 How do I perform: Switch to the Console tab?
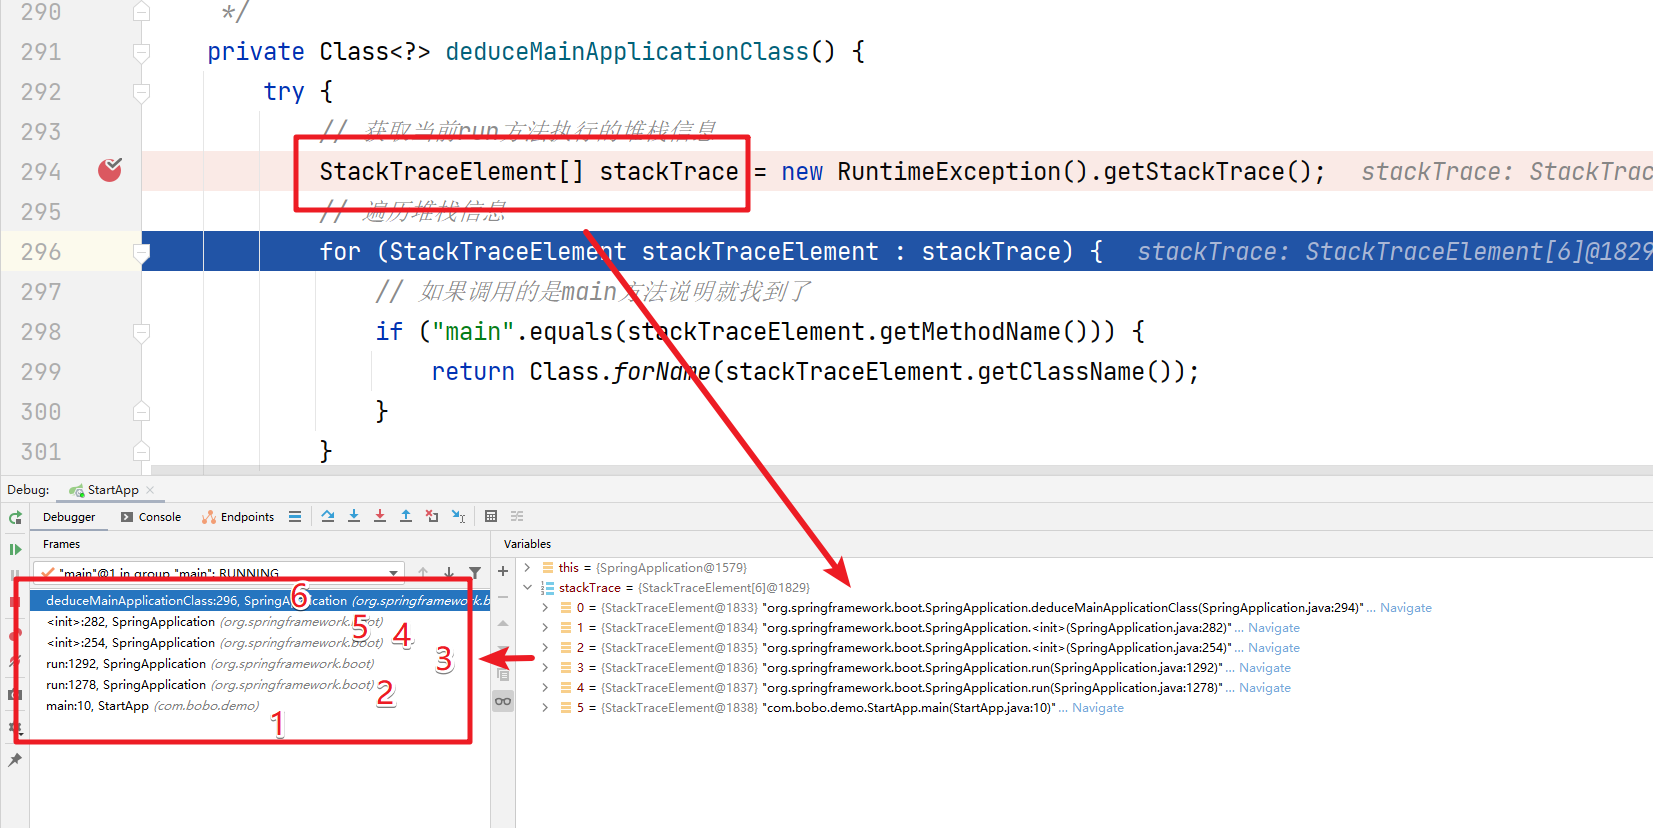151,517
